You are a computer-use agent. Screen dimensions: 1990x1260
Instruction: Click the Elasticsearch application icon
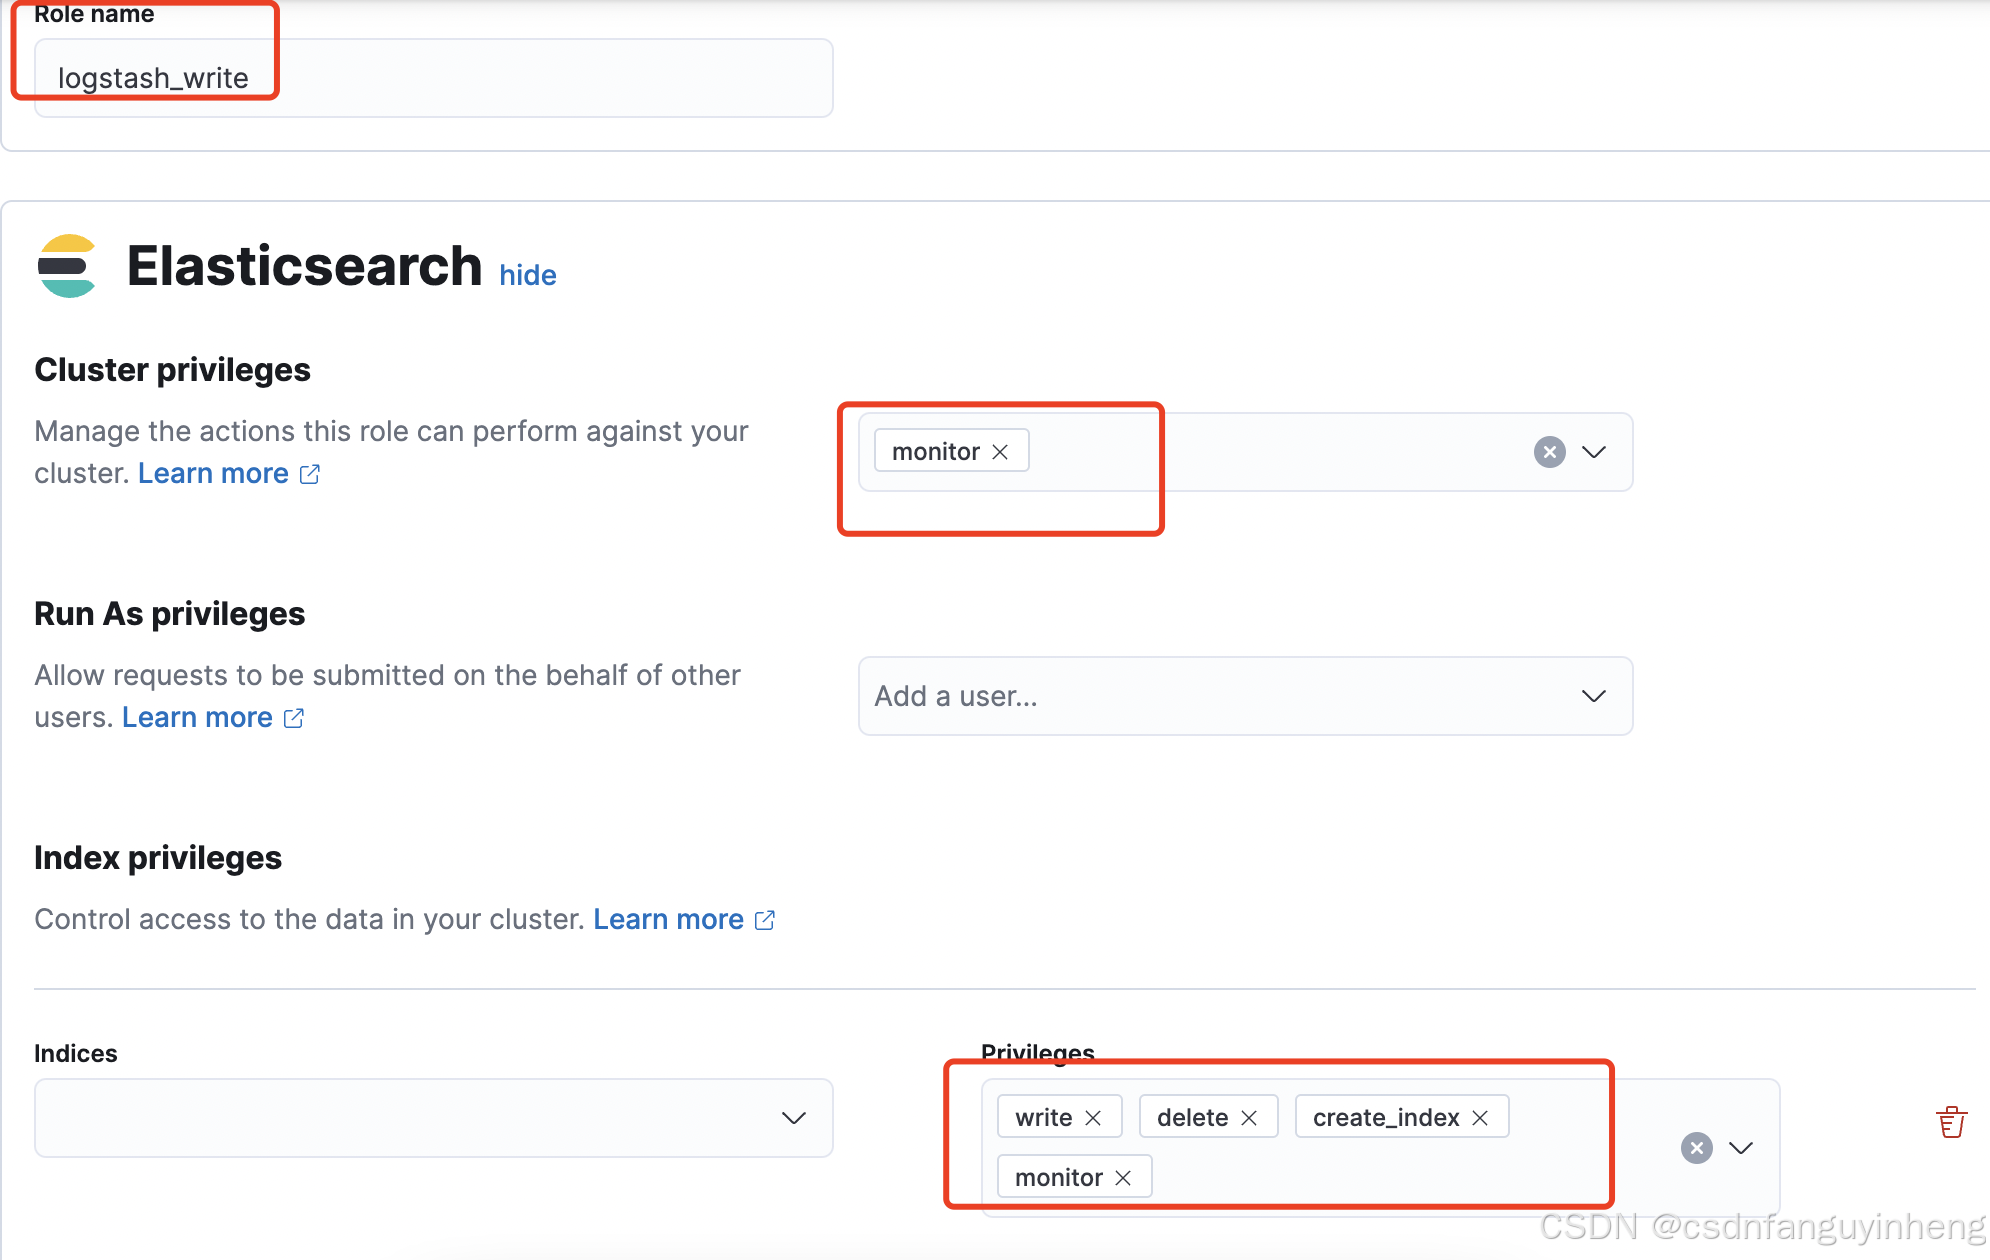(67, 268)
